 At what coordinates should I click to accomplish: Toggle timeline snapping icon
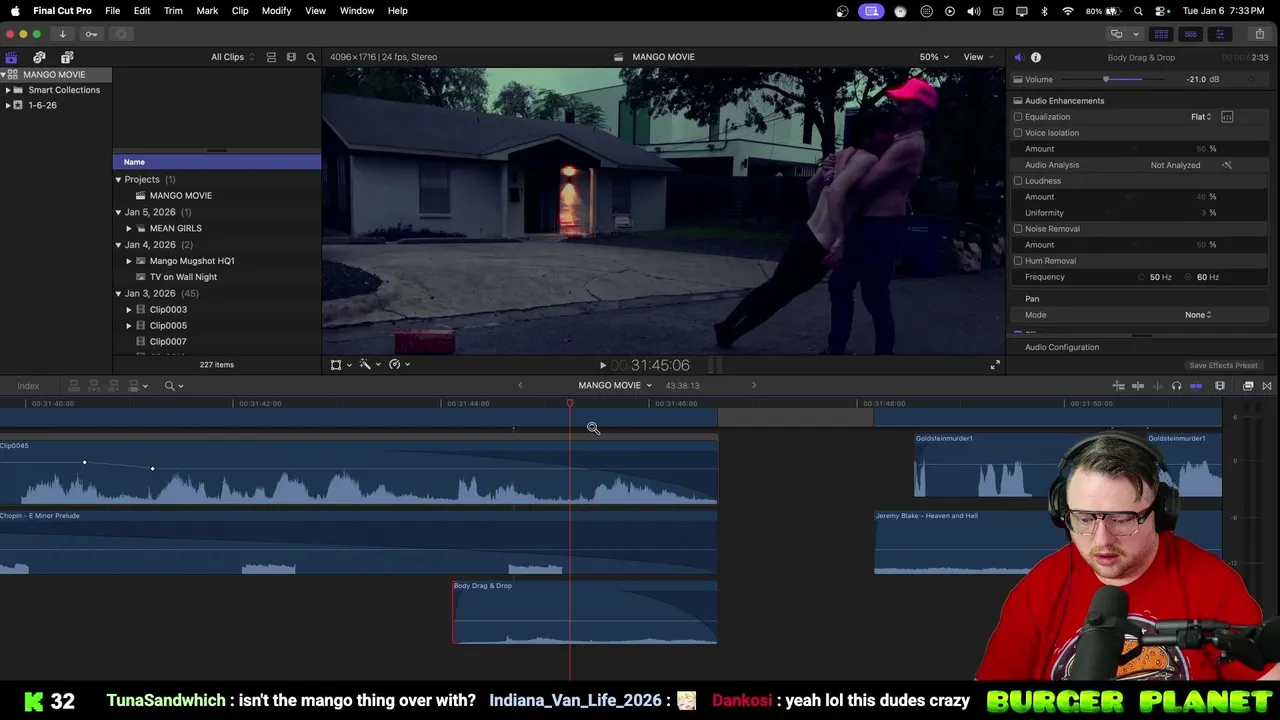point(1196,386)
